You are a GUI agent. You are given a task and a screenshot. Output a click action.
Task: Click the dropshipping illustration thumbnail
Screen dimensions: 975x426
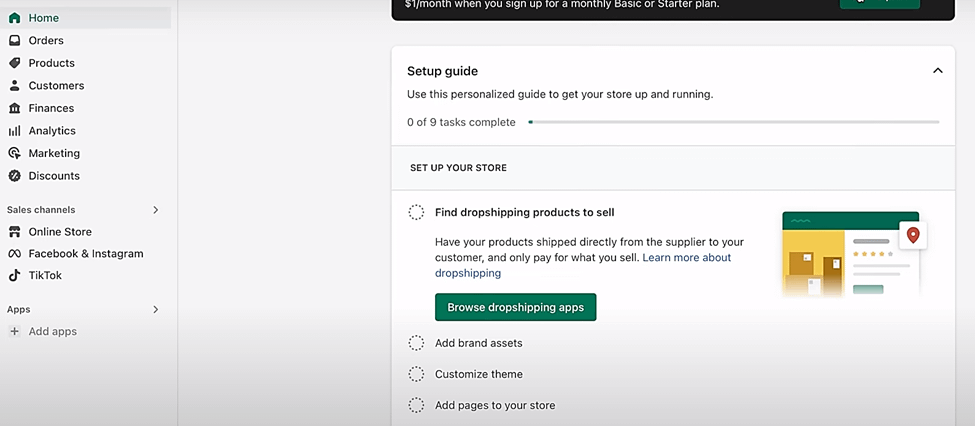[853, 254]
